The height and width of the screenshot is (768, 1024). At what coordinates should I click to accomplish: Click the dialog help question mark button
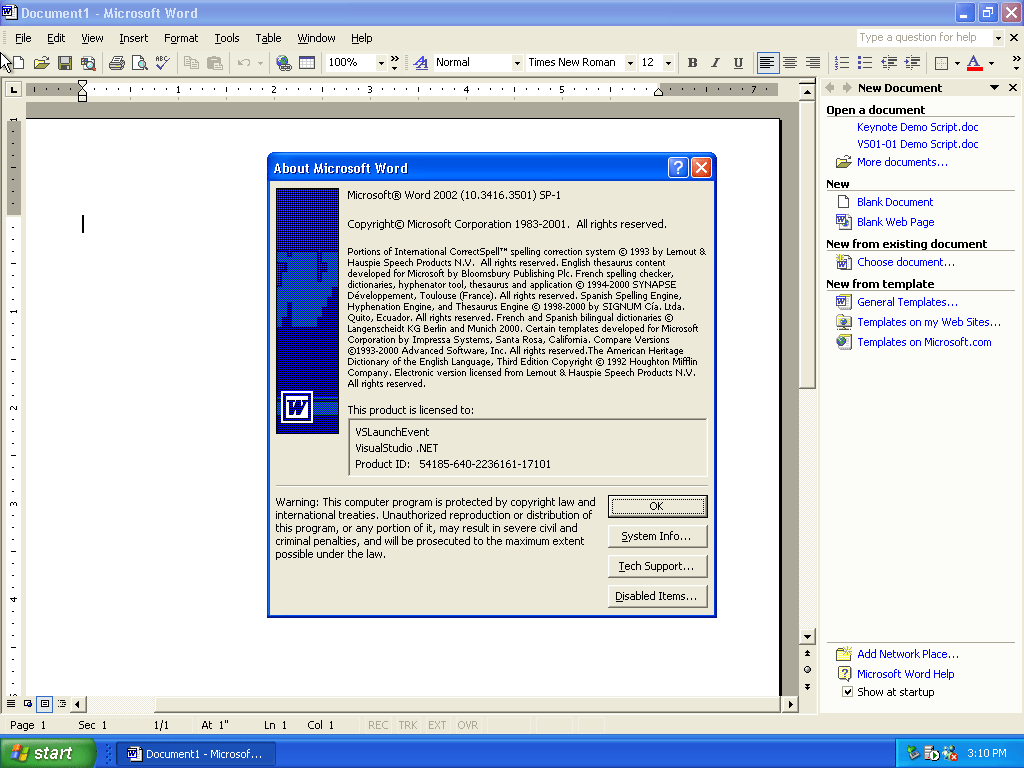tap(678, 168)
